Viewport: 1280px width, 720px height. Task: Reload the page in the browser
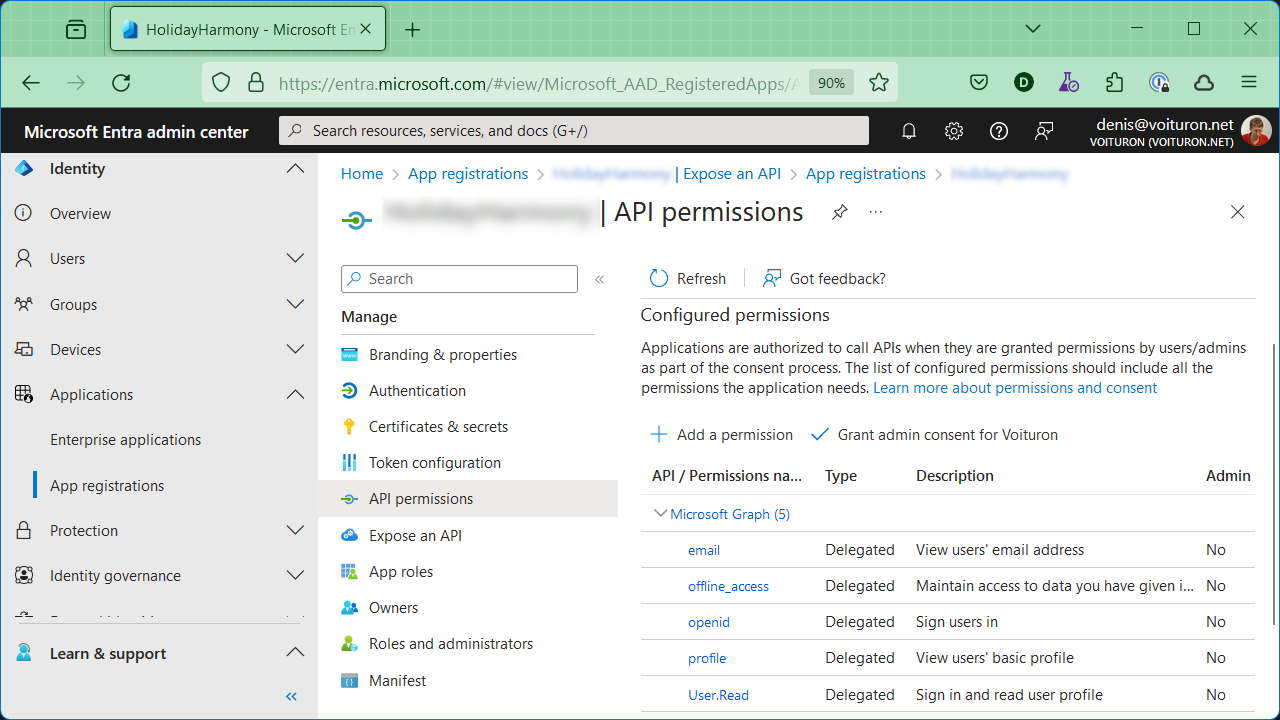pos(121,83)
